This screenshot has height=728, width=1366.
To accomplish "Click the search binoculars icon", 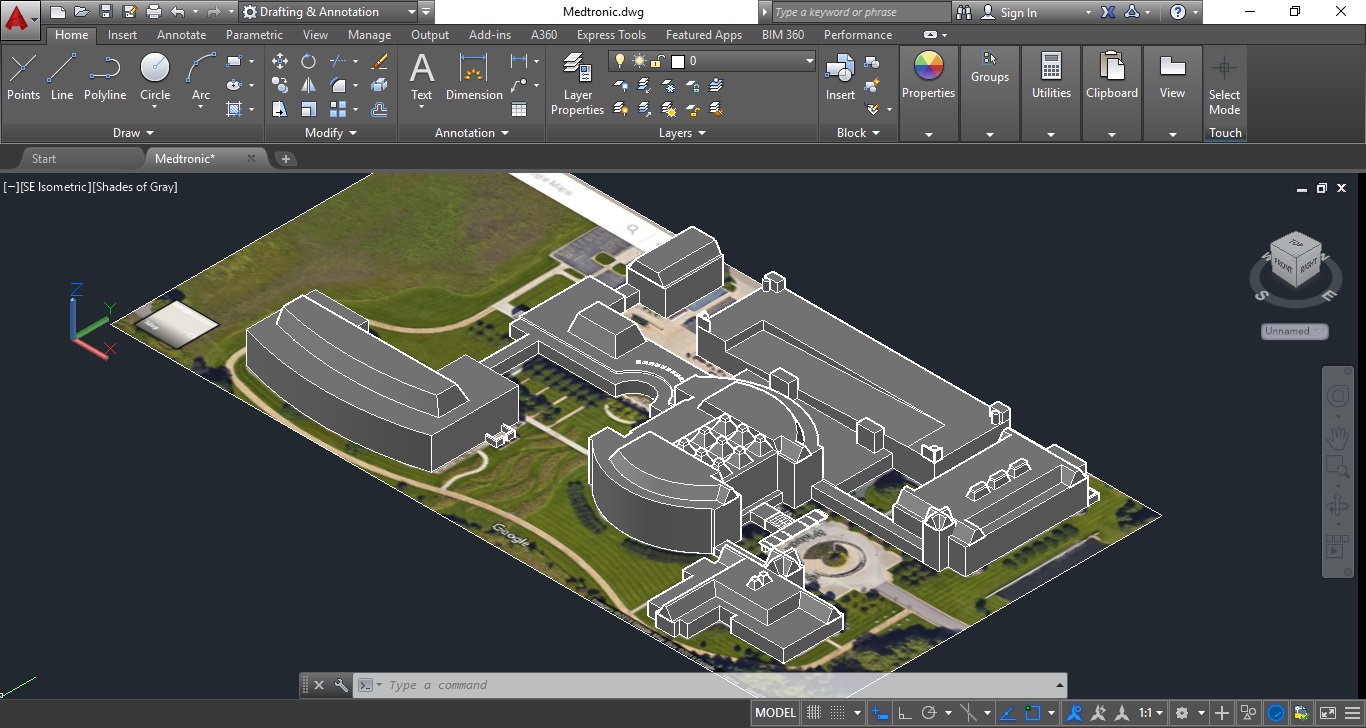I will pyautogui.click(x=964, y=12).
